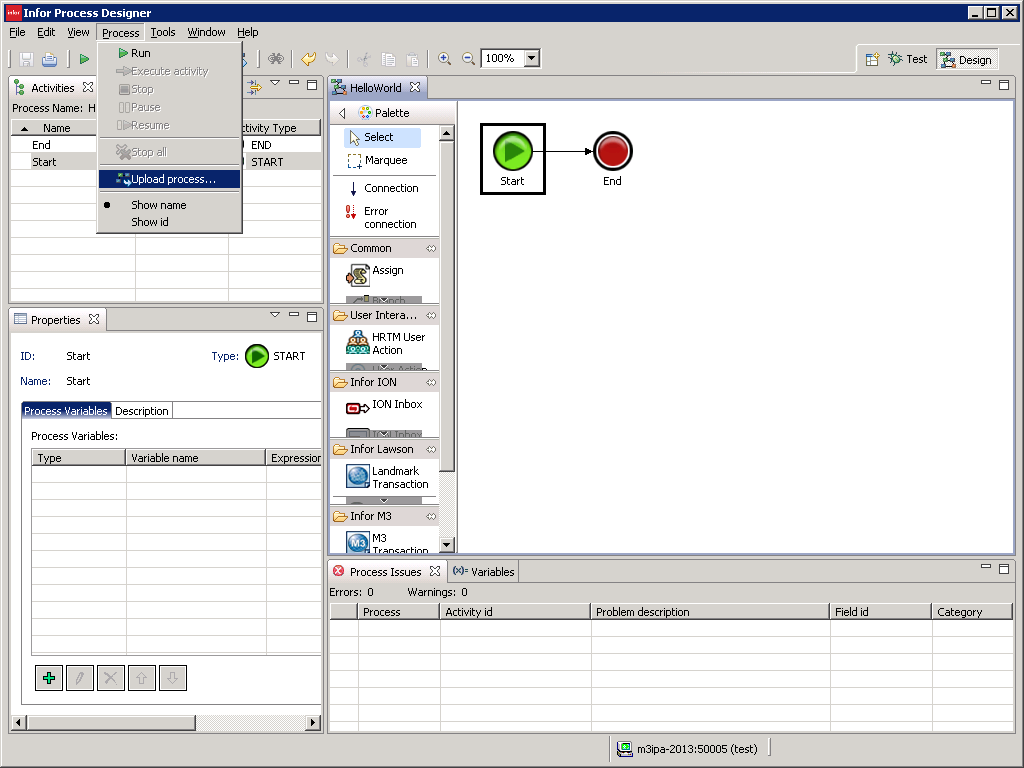The width and height of the screenshot is (1024, 768).
Task: Switch to the Design perspective
Action: 966,60
